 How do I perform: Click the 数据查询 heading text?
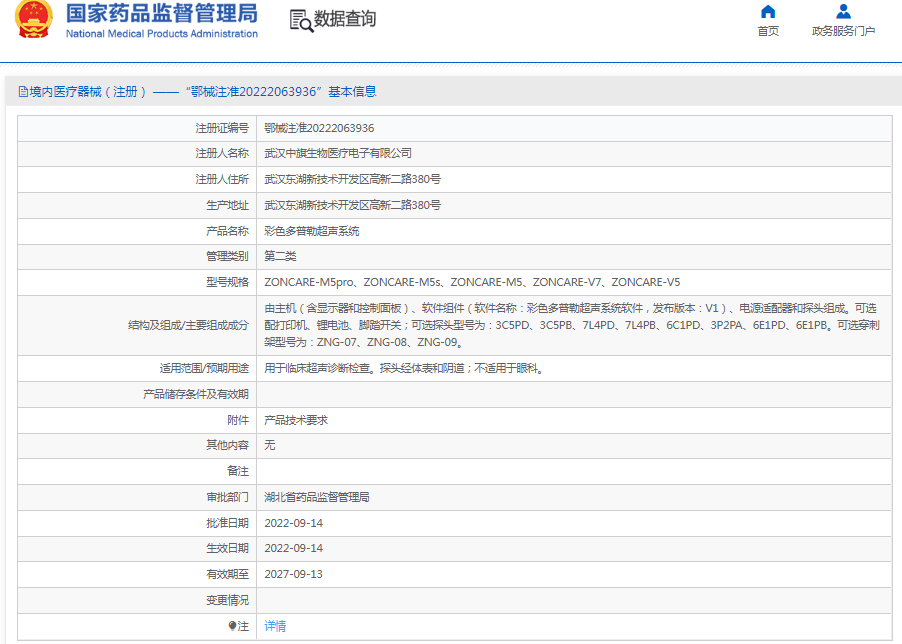[345, 20]
